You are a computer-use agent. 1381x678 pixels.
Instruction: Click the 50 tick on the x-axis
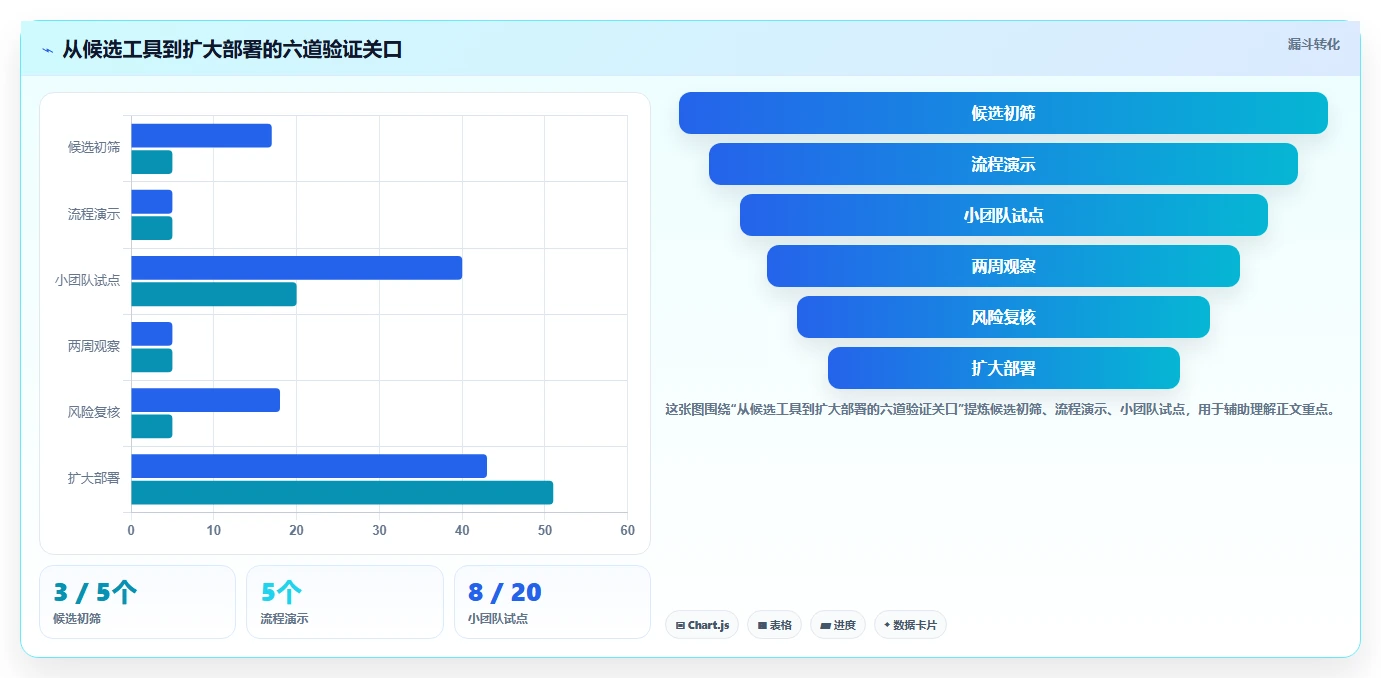tap(544, 530)
